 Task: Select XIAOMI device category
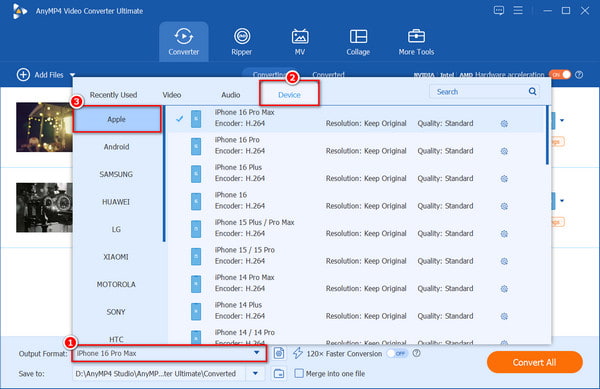coord(117,257)
